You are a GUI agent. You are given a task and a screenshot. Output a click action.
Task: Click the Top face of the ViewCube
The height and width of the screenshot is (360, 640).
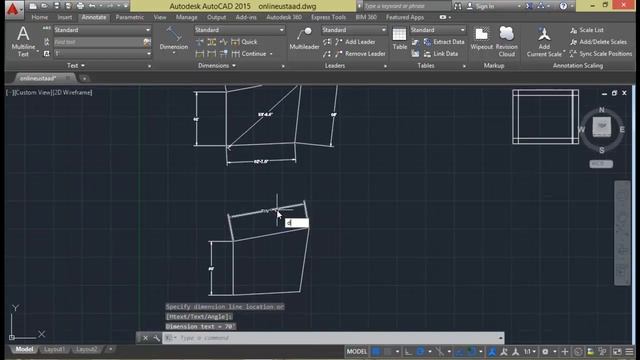pyautogui.click(x=602, y=126)
